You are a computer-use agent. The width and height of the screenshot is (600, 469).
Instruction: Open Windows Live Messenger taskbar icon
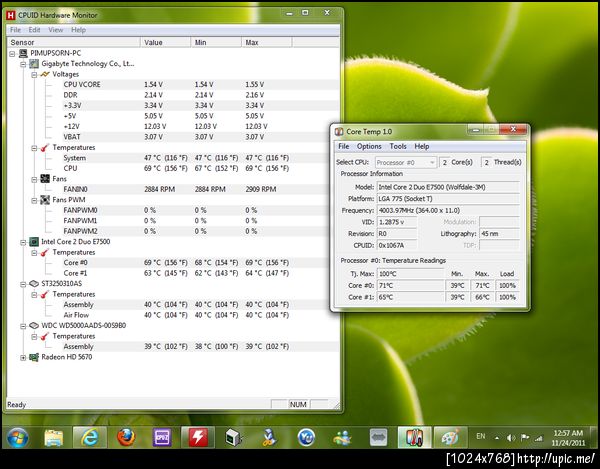point(342,437)
